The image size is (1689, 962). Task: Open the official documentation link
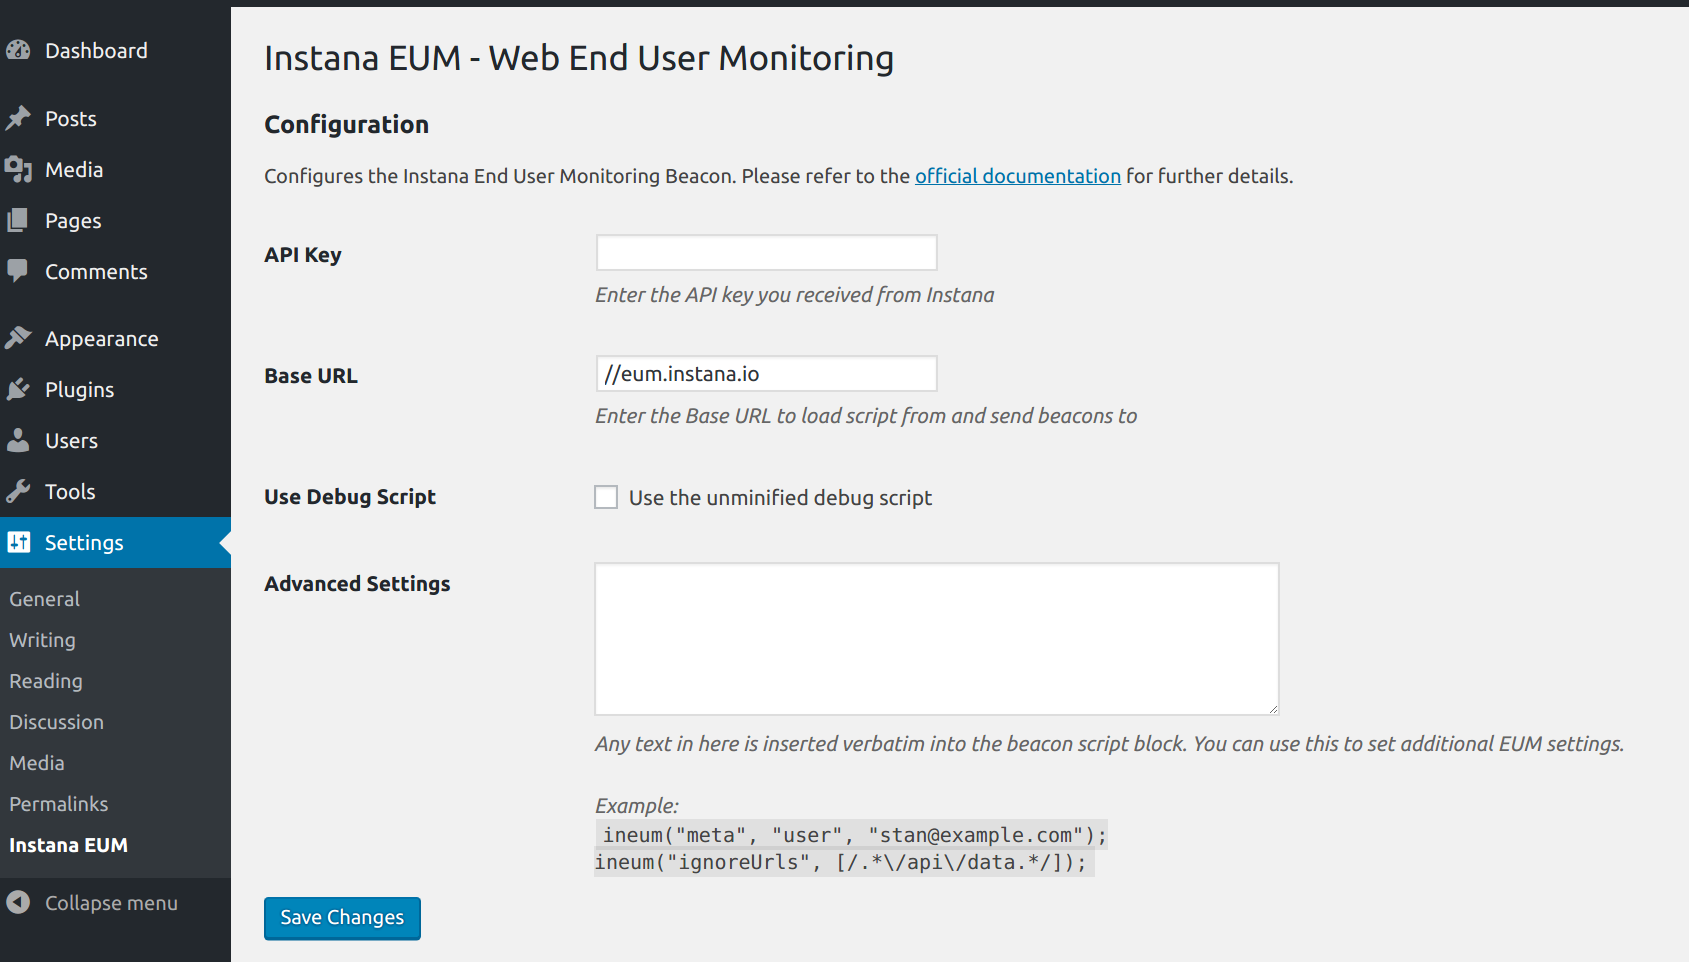tap(1017, 176)
